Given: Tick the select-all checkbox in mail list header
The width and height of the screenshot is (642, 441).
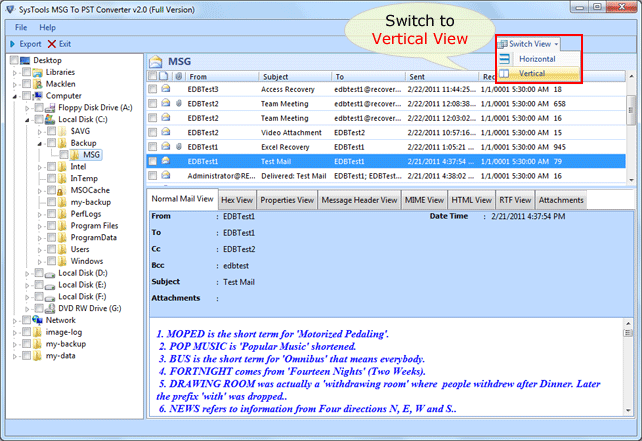Looking at the screenshot, I should [152, 76].
